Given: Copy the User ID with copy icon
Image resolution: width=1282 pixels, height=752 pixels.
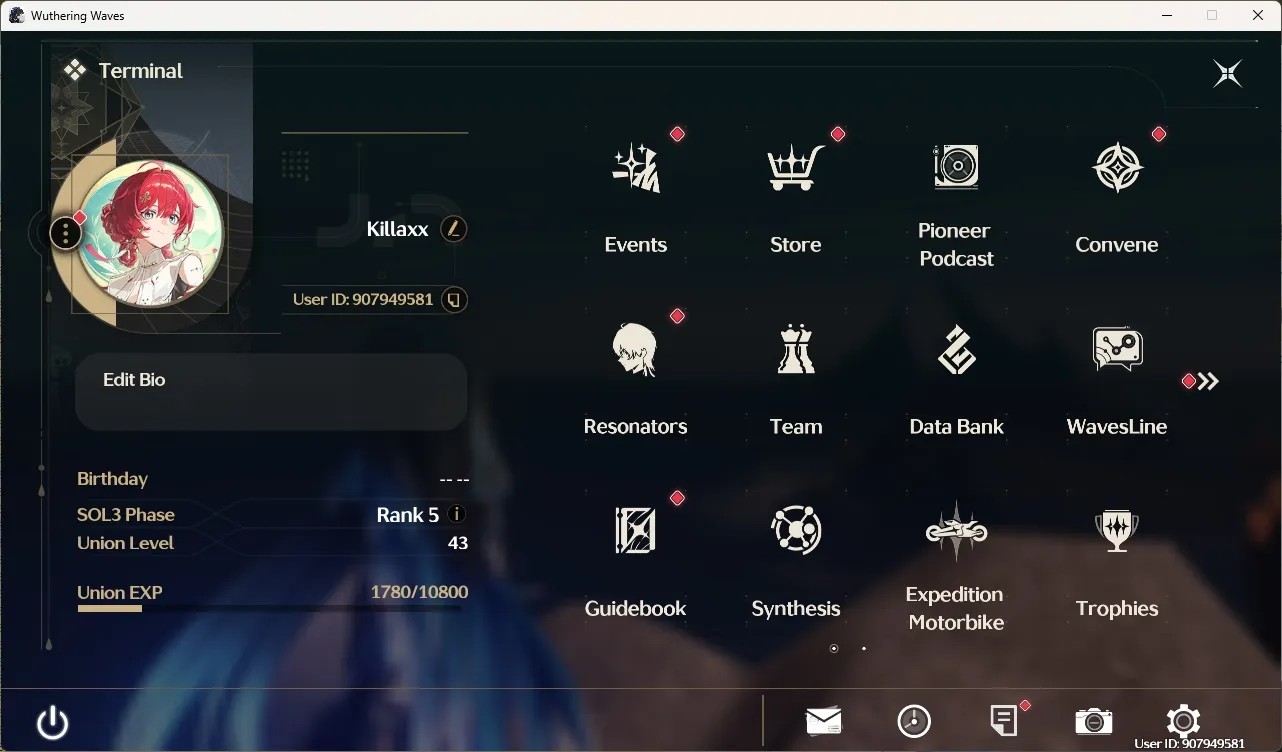Looking at the screenshot, I should (455, 300).
